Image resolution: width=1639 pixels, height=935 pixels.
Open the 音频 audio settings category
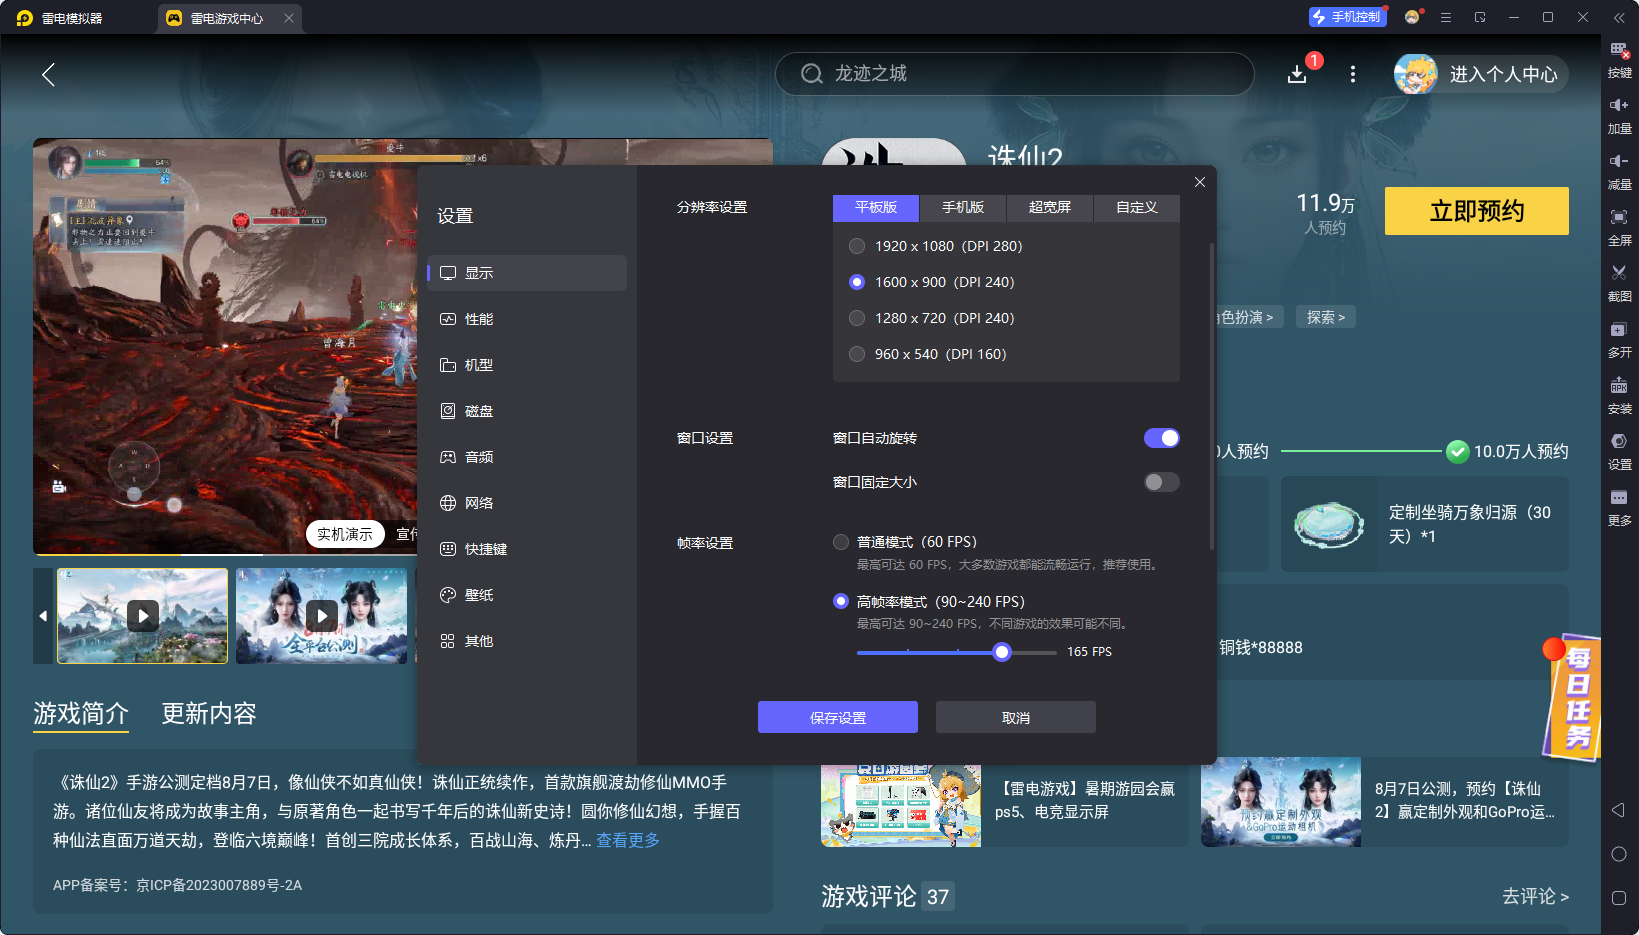[x=479, y=456]
